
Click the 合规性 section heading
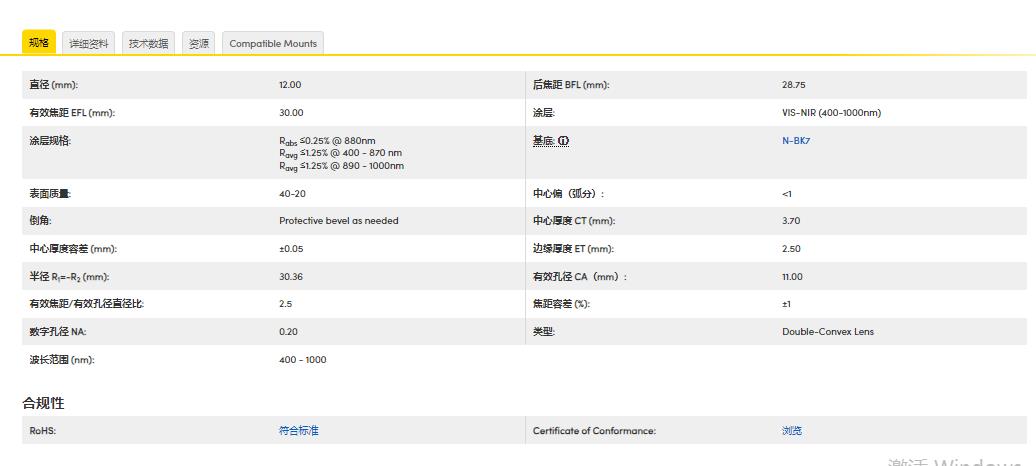[x=44, y=403]
